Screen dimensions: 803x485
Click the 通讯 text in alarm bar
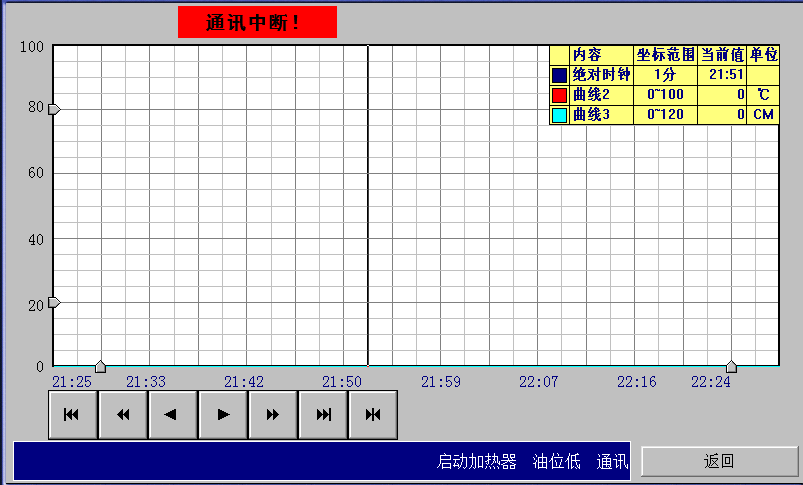click(x=612, y=461)
